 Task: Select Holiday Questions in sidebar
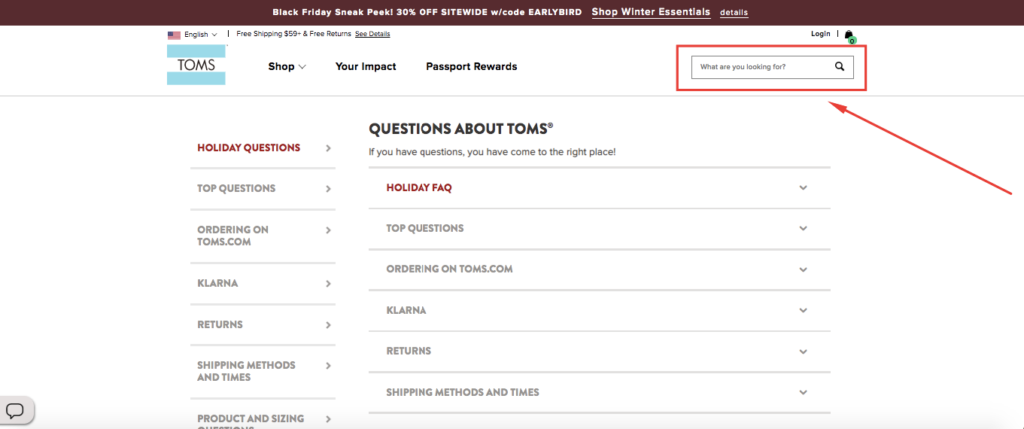(x=263, y=148)
